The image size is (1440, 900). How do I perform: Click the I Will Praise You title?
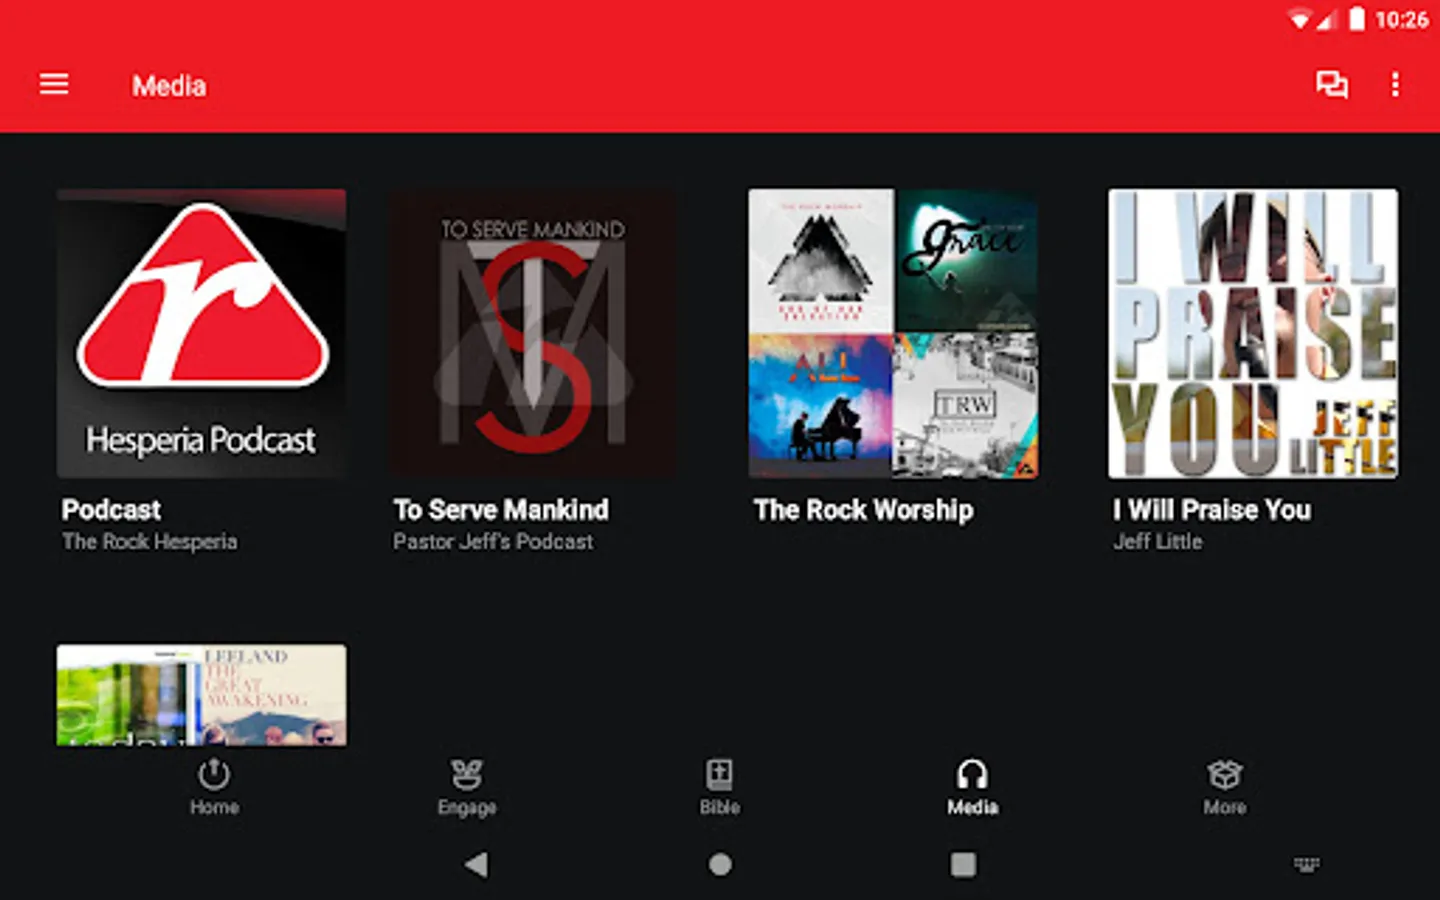(1212, 510)
